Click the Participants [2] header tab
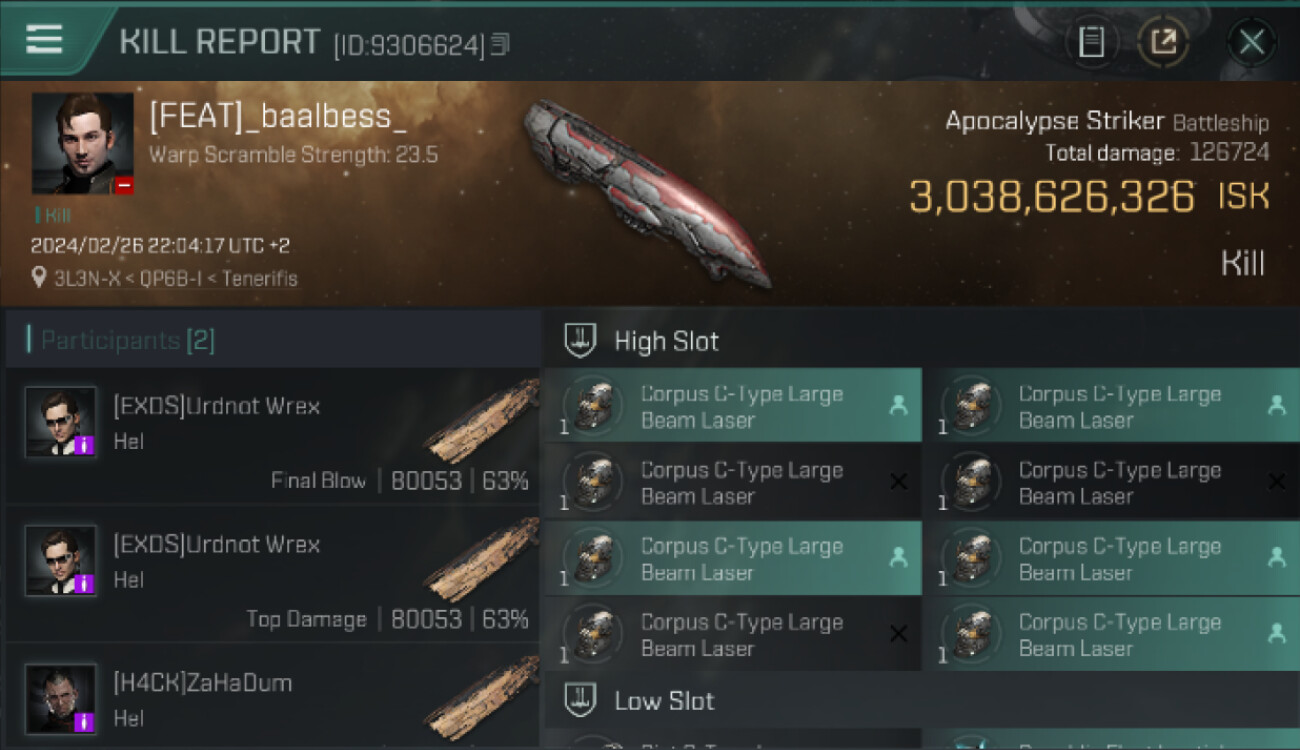This screenshot has width=1300, height=750. [x=121, y=340]
